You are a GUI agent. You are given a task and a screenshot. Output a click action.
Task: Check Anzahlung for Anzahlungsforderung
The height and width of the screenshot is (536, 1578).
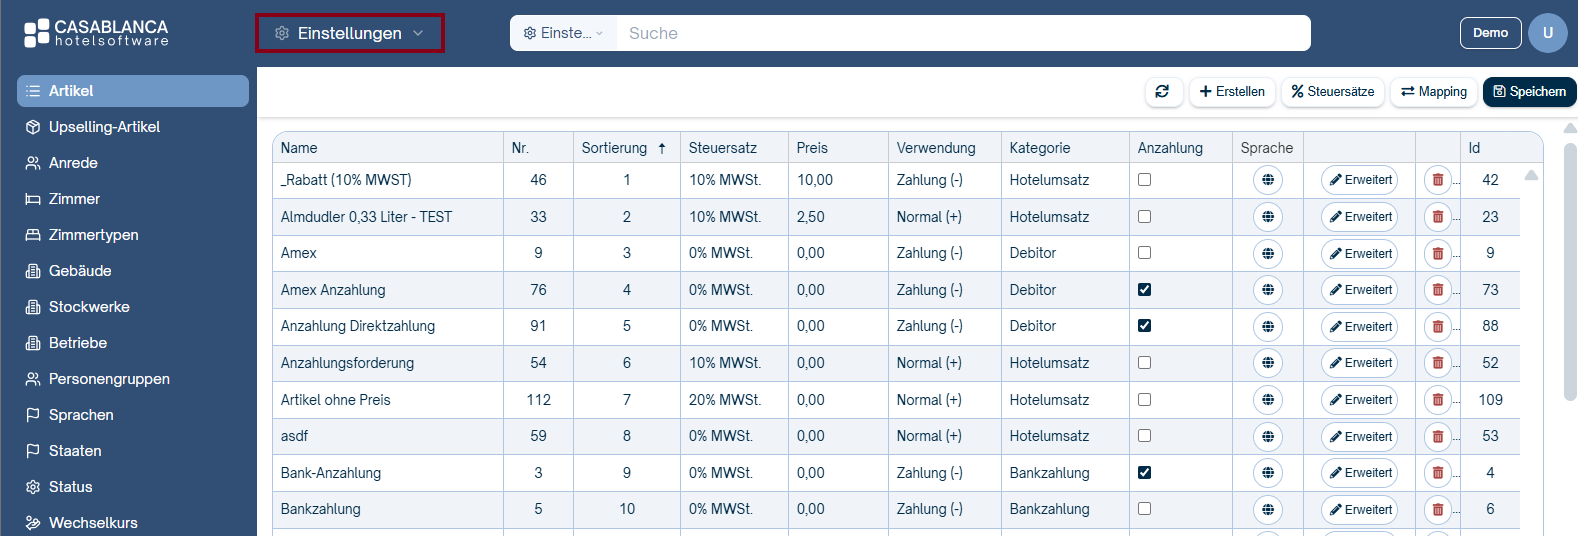click(1144, 363)
